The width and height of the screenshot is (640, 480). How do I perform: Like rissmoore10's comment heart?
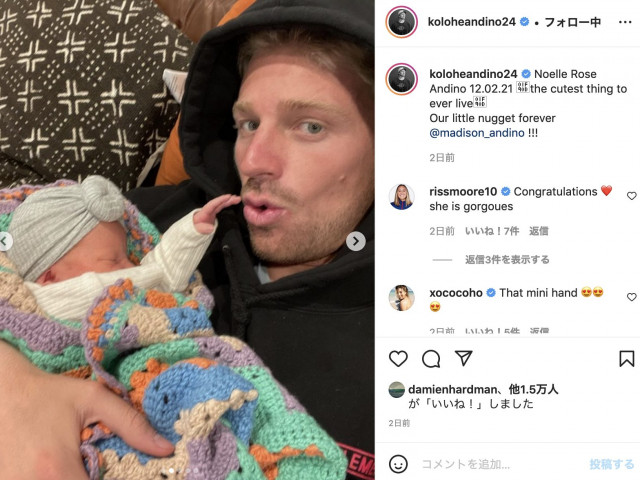click(631, 196)
